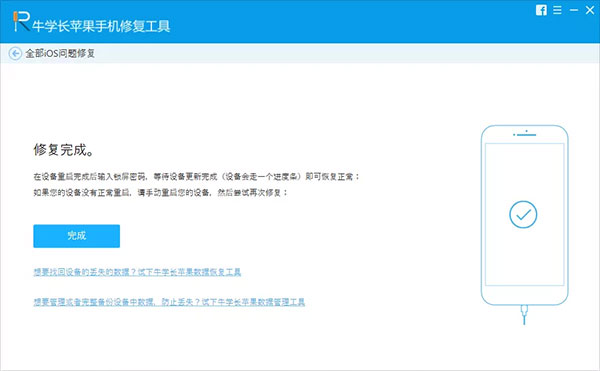Open the Facebook icon in title bar
Viewport: 600px width, 371px height.
coord(541,10)
